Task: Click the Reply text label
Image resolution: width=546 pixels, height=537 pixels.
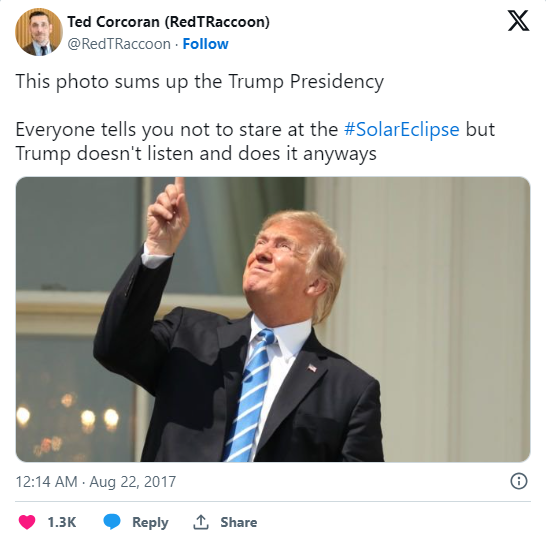Action: coord(150,522)
